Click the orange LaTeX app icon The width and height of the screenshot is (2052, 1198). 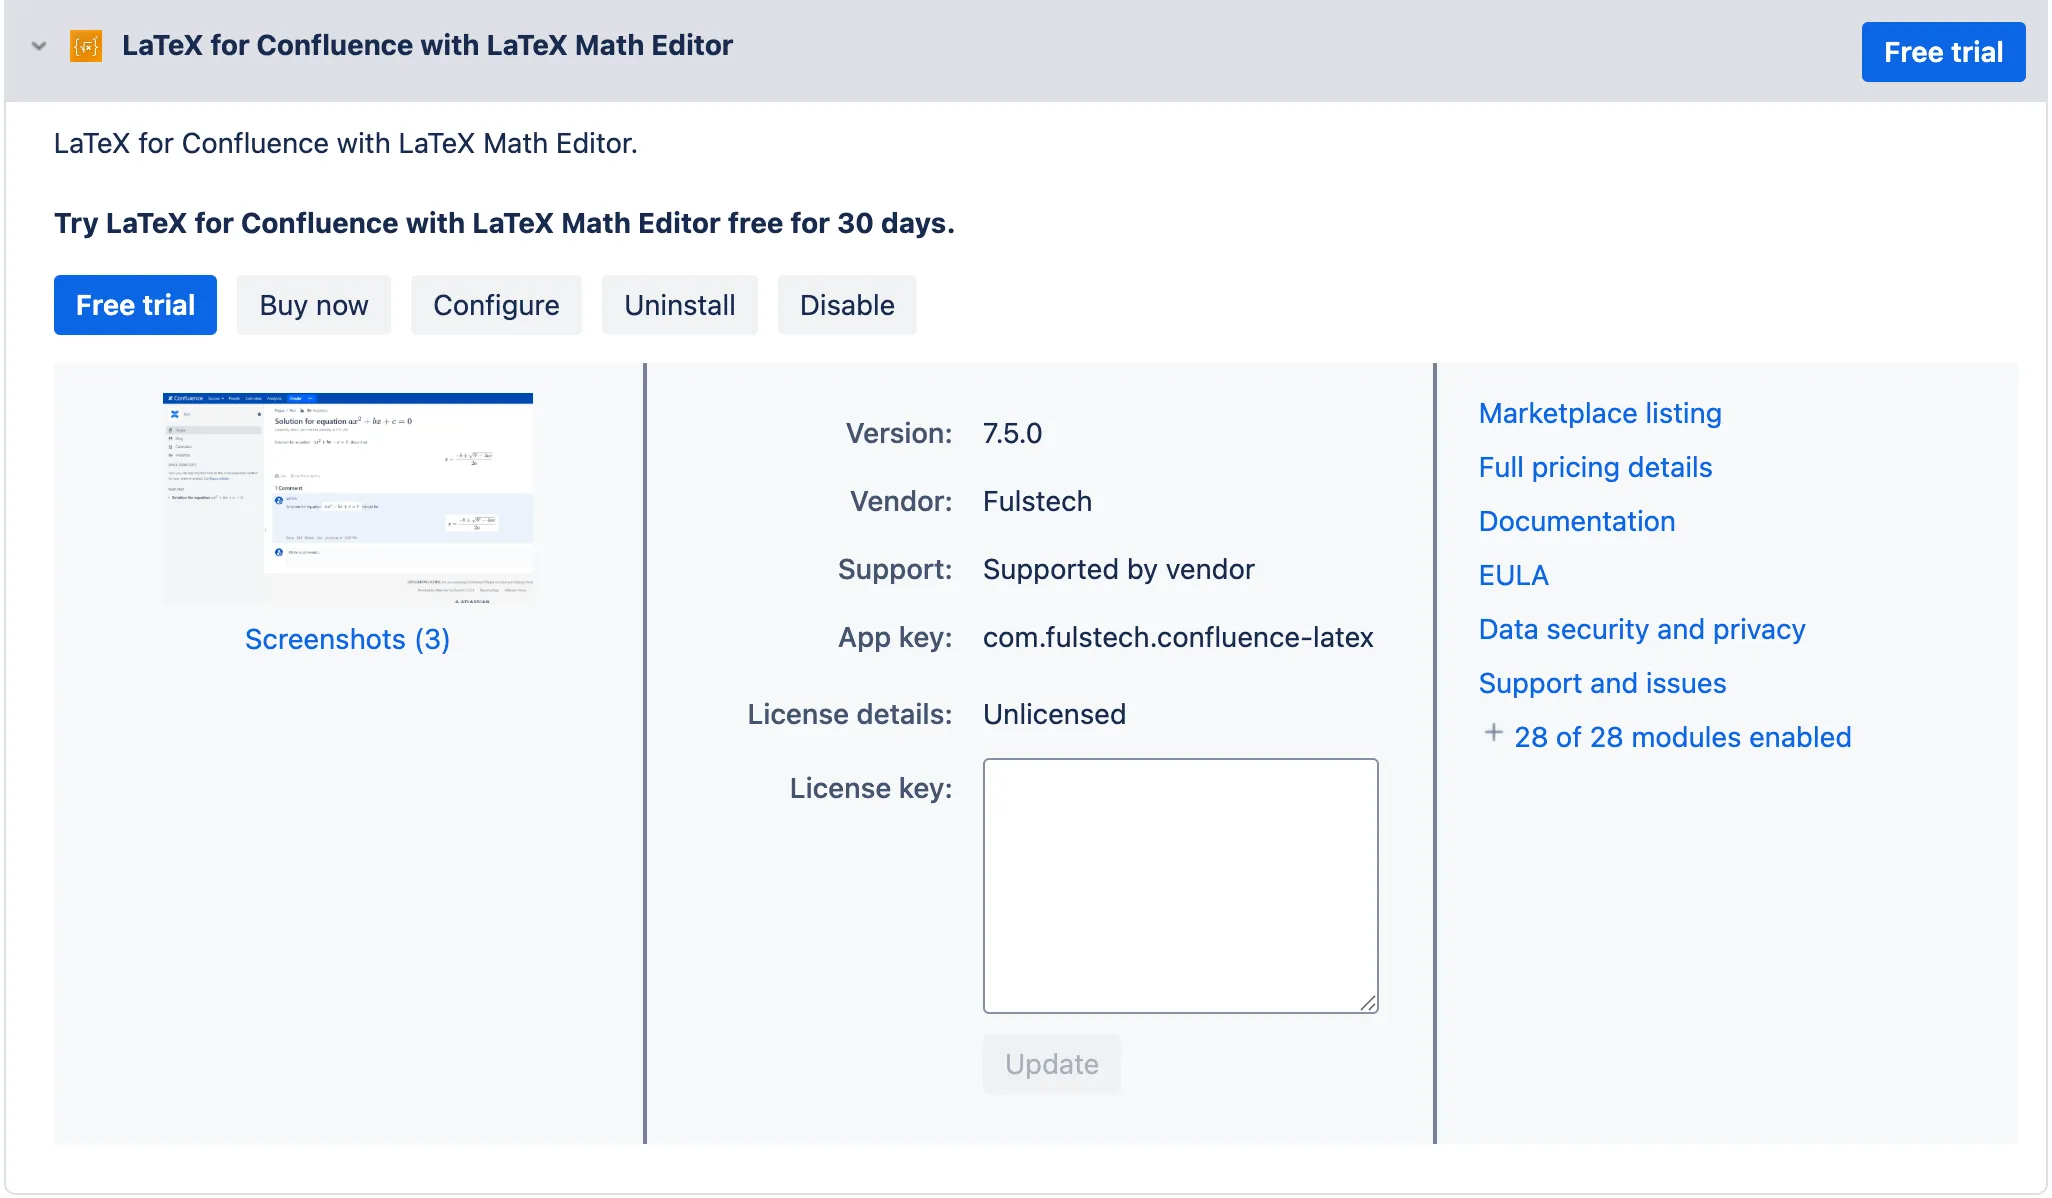click(86, 46)
